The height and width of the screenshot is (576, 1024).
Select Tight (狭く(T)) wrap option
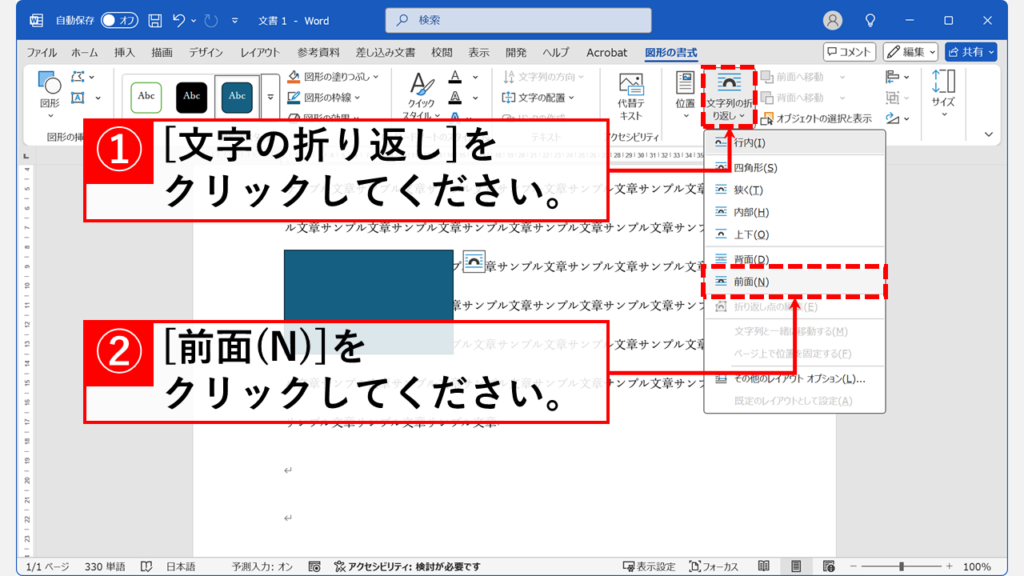click(794, 190)
